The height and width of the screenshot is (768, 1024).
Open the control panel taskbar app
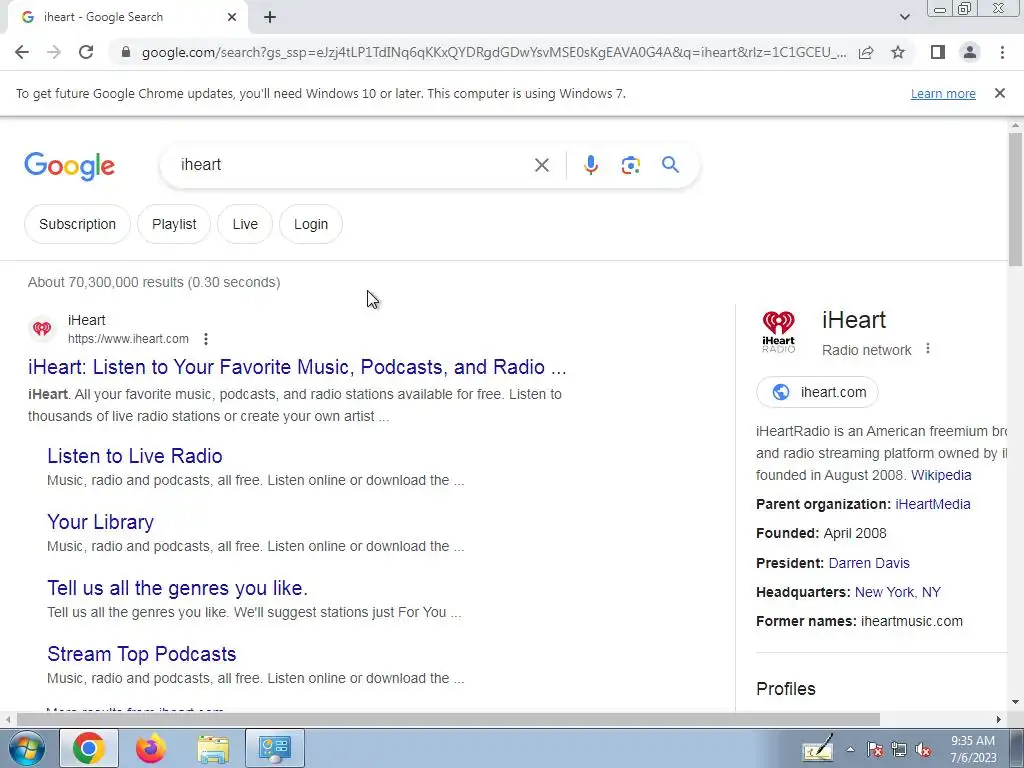coord(275,748)
